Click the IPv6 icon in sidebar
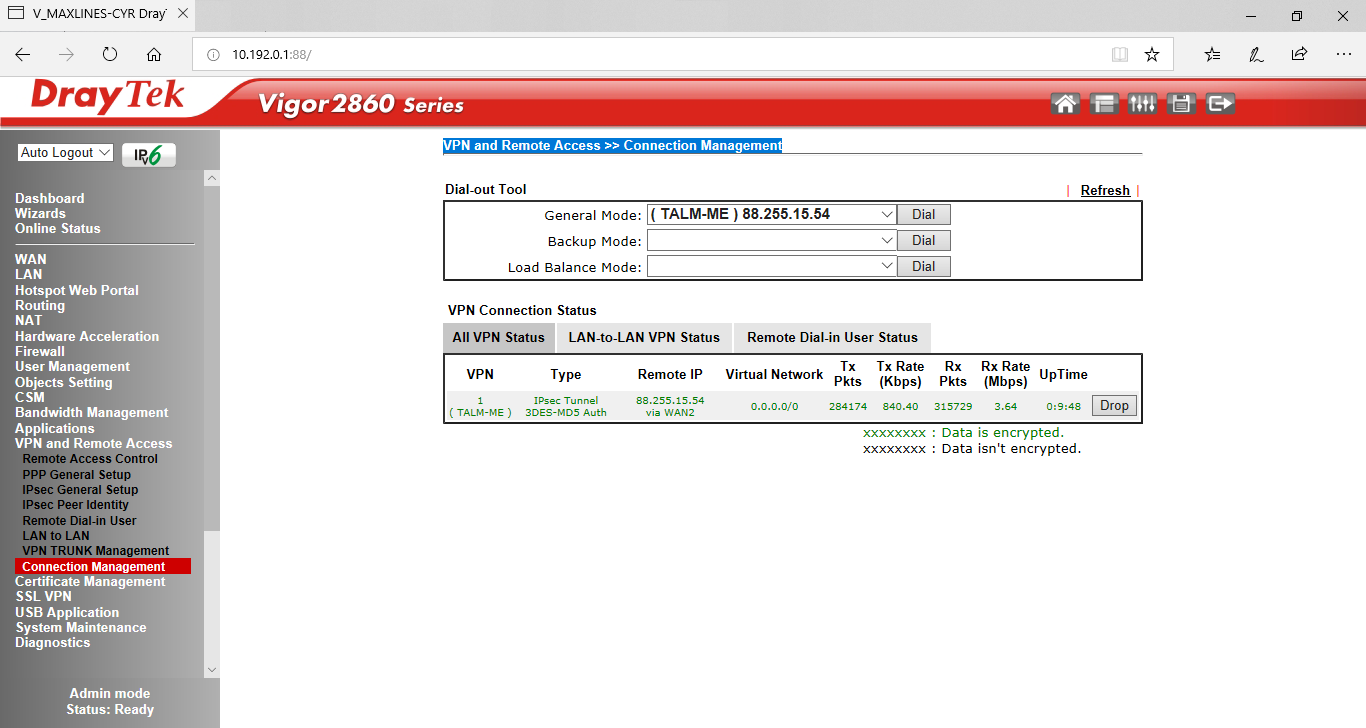 point(149,155)
